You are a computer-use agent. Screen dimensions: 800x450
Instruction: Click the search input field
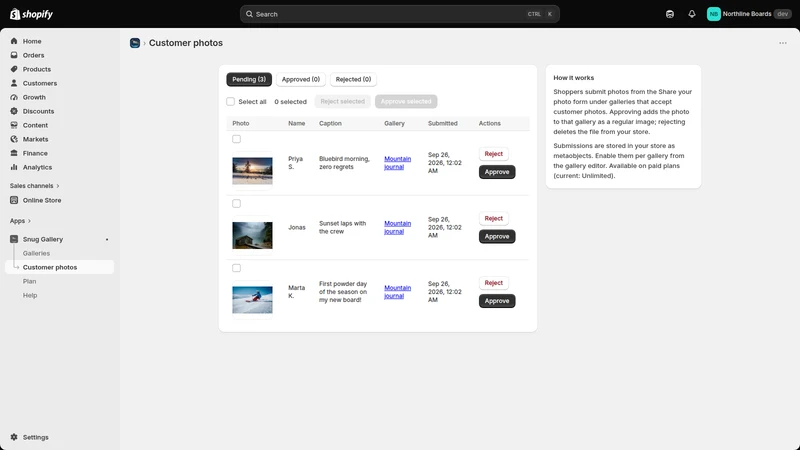(399, 14)
